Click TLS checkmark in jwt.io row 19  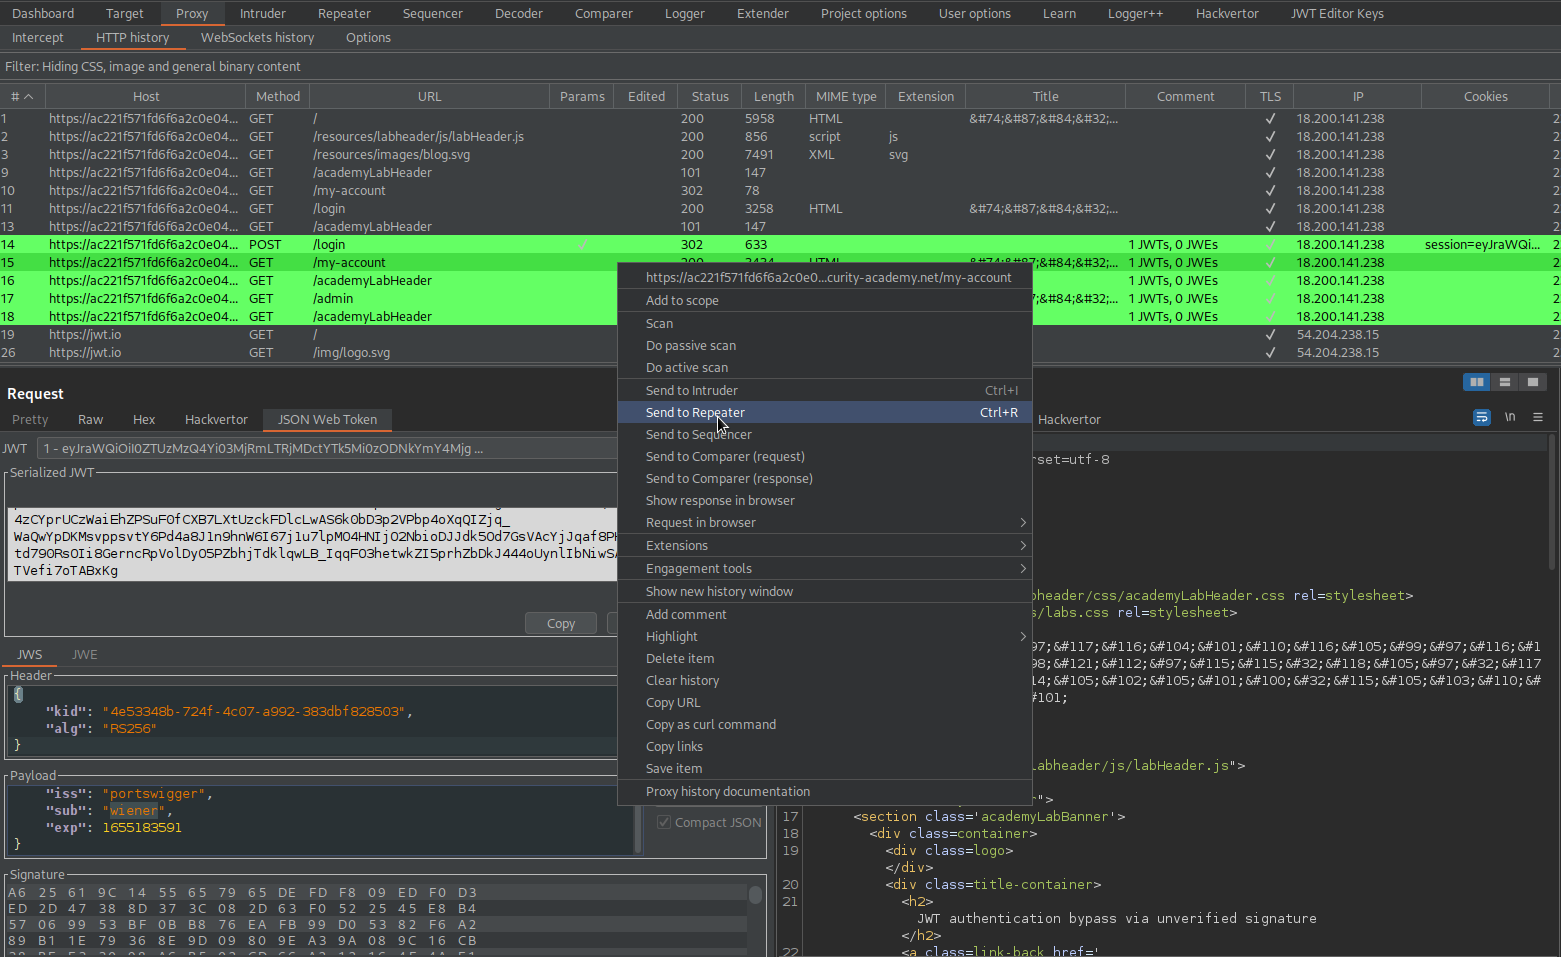pyautogui.click(x=1270, y=335)
